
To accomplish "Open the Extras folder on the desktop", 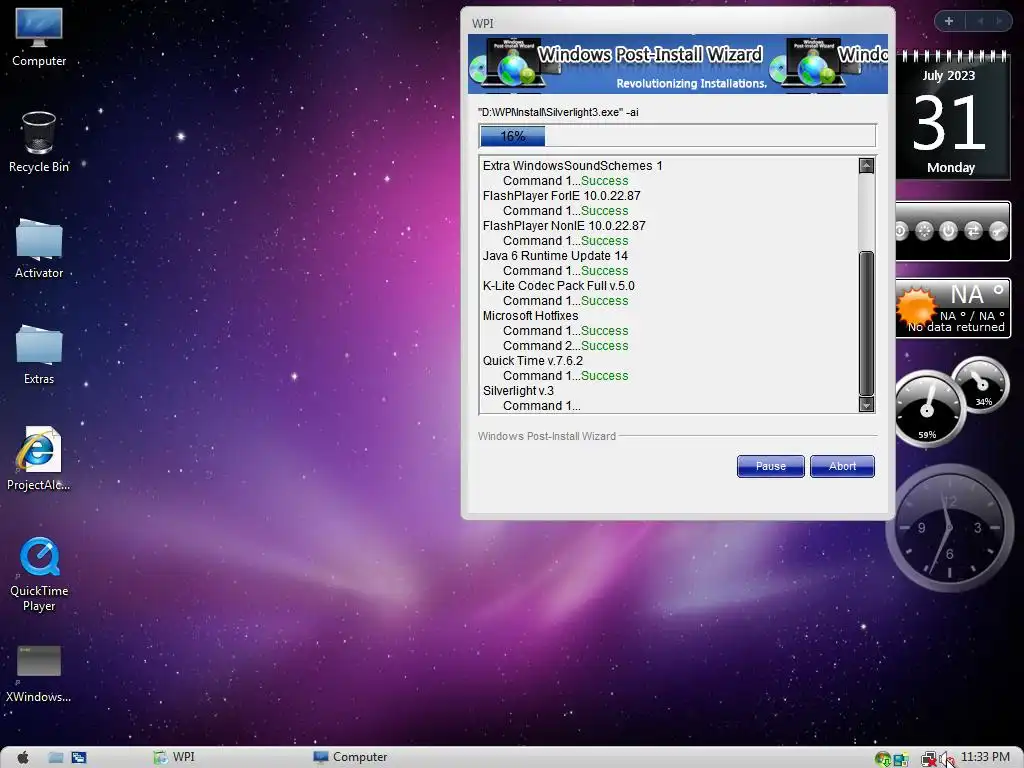I will pyautogui.click(x=39, y=355).
